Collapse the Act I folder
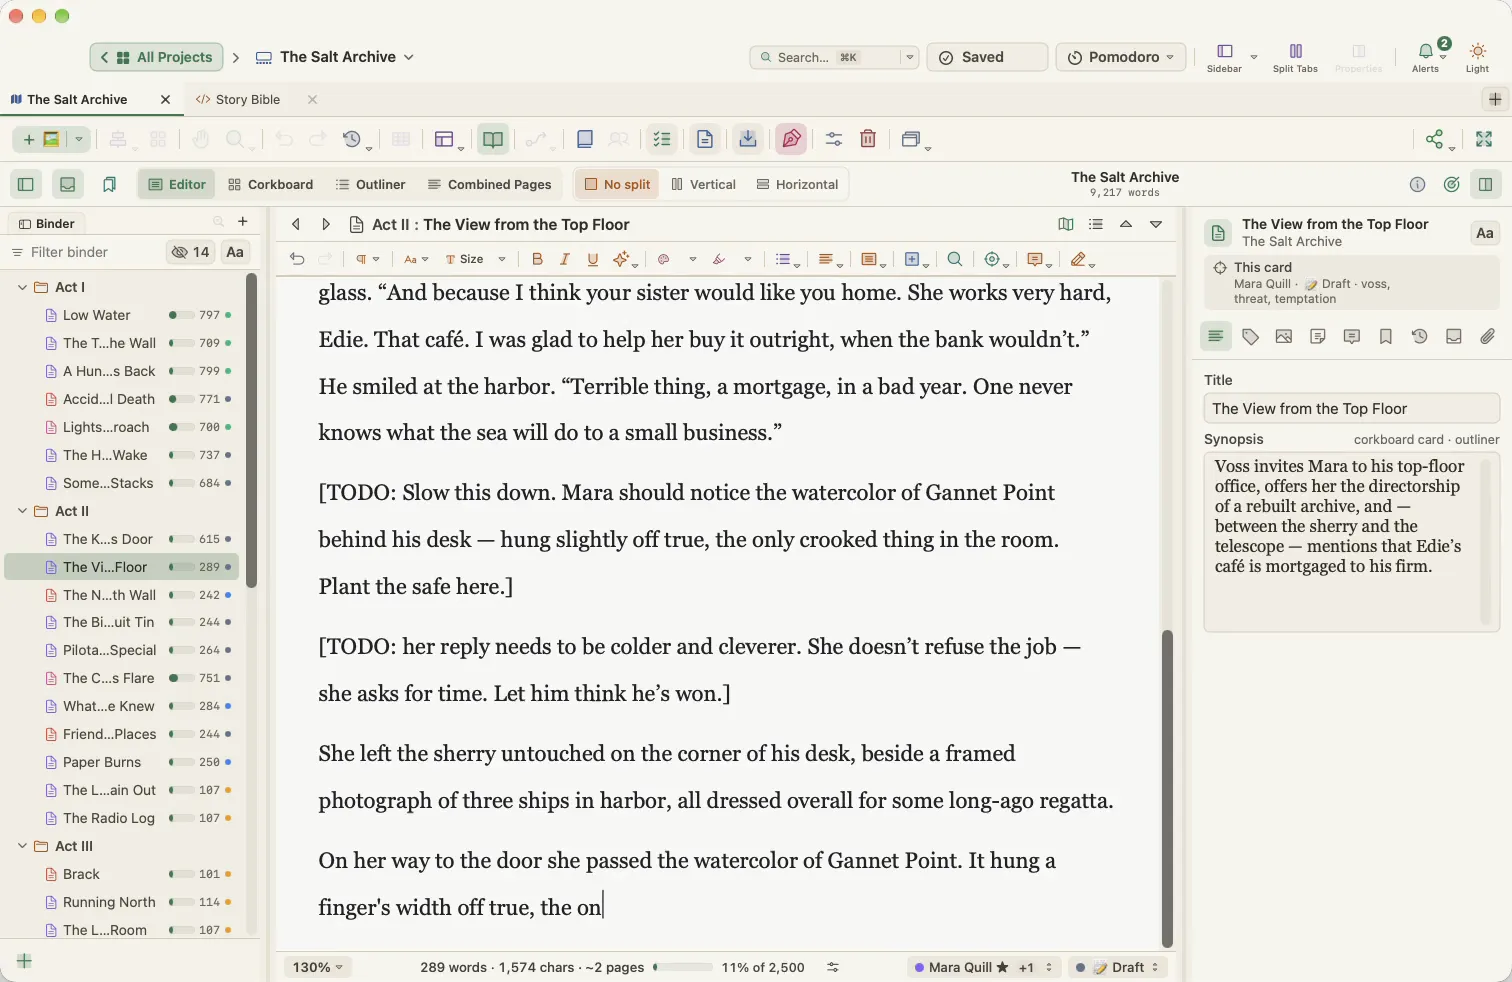Screen dimensions: 1512x982 [22, 287]
